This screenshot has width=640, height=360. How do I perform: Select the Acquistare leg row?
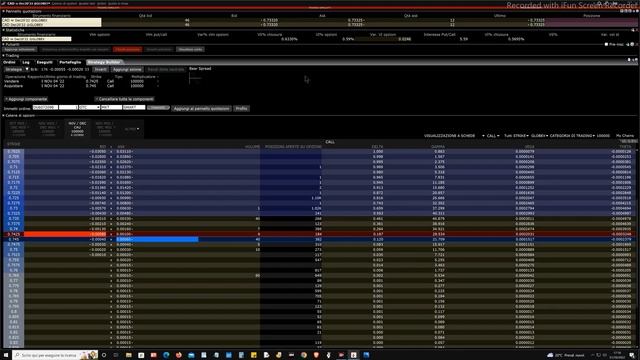(81, 86)
